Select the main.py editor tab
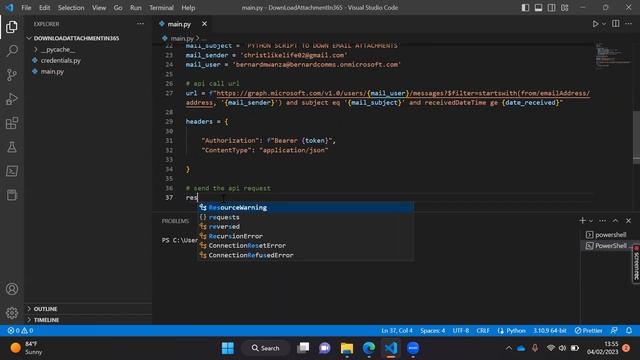640x360 pixels. pyautogui.click(x=179, y=24)
